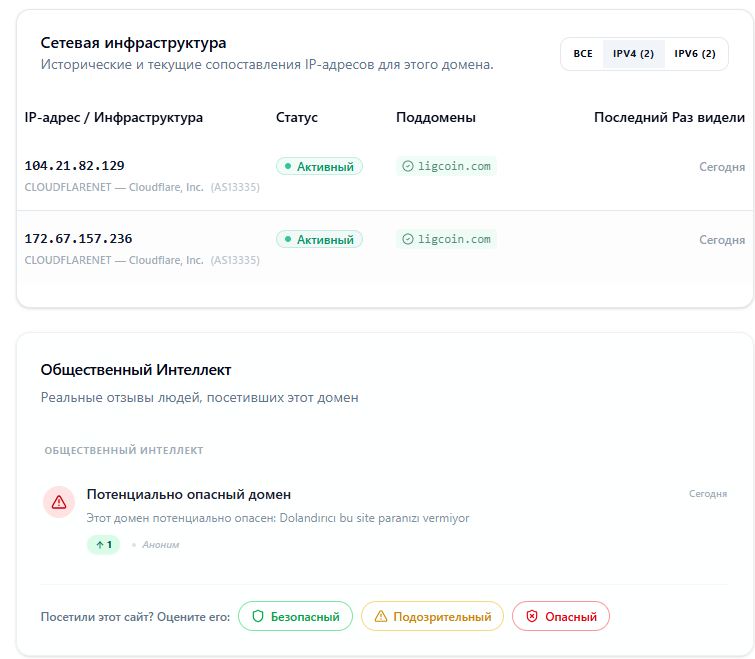
Task: Click the Потенциально опасный домен heading
Action: (189, 494)
